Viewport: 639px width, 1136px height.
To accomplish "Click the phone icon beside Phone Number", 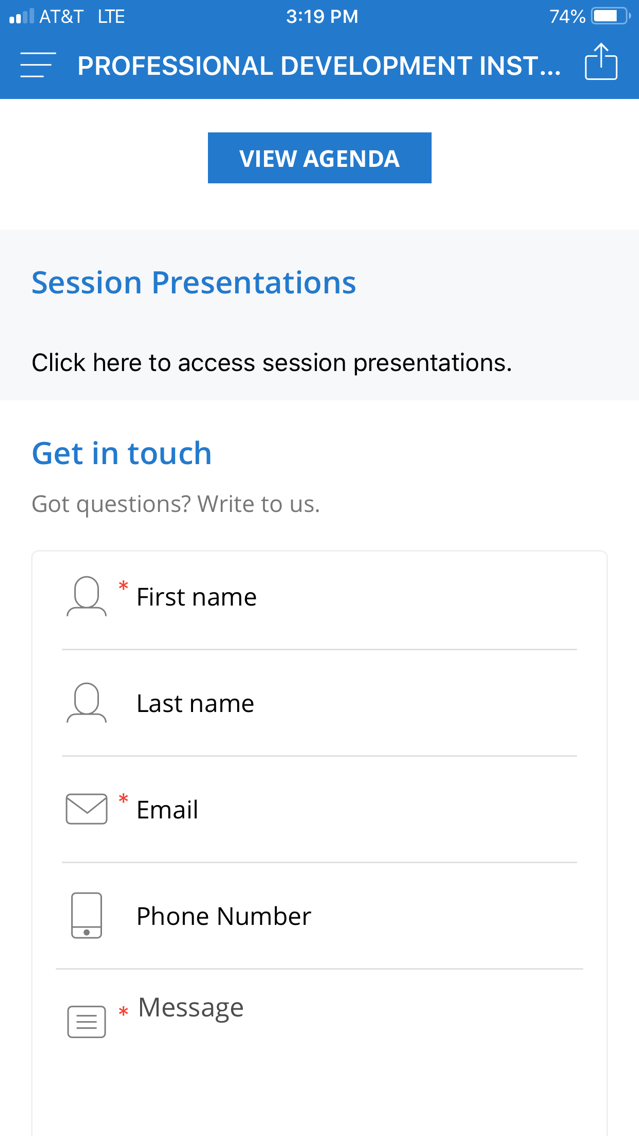I will pos(86,916).
